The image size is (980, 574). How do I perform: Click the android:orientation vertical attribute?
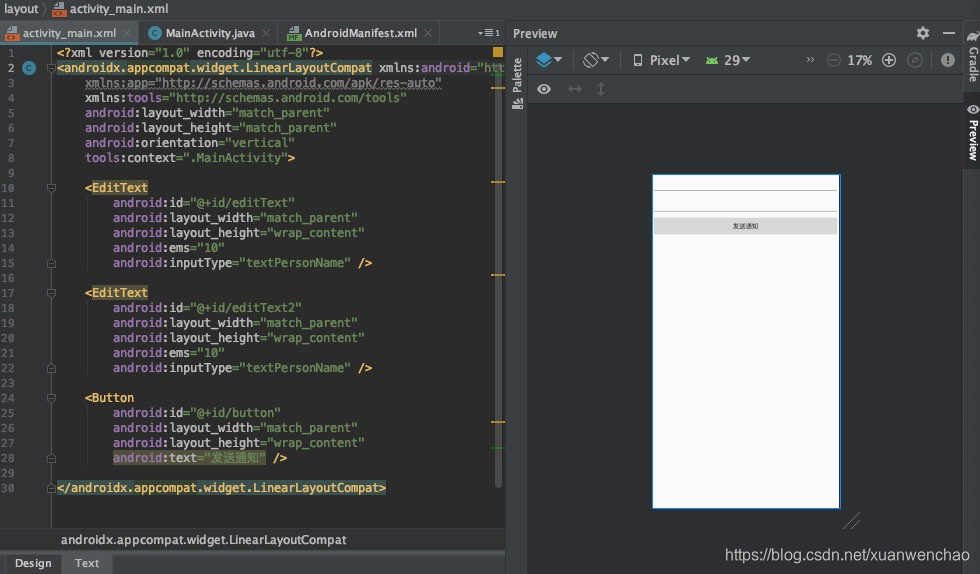click(x=190, y=143)
